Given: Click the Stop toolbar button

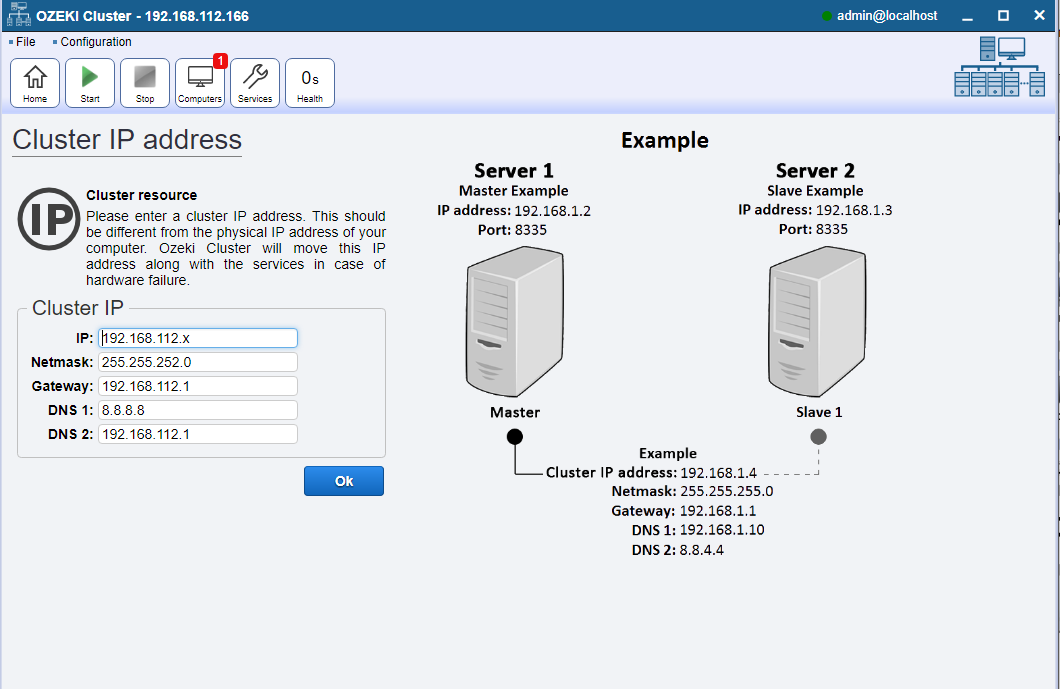Looking at the screenshot, I should [x=145, y=83].
